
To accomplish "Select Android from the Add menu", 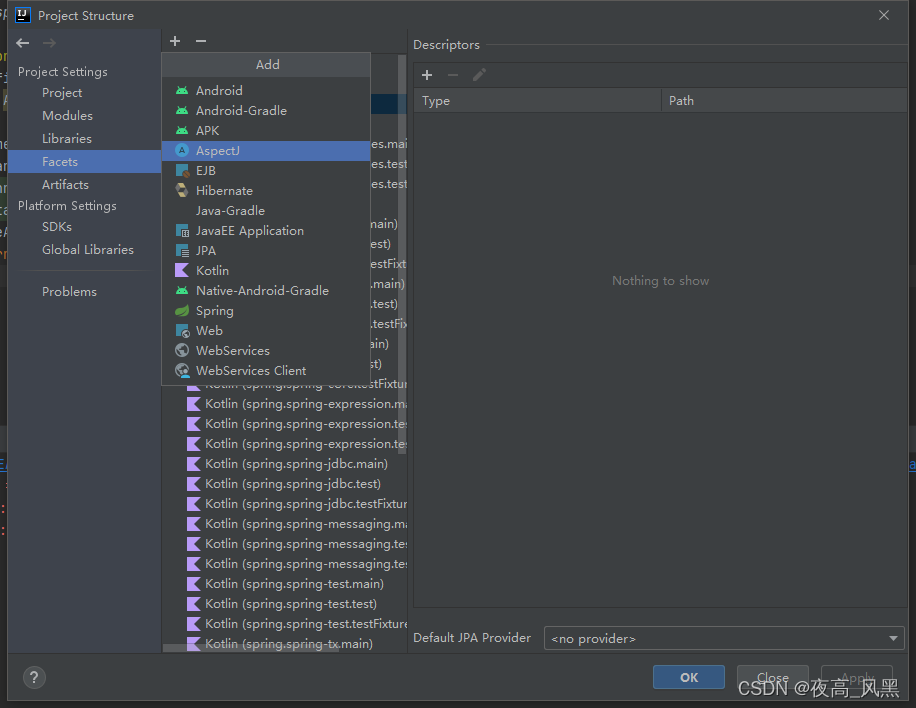I will coord(266,91).
